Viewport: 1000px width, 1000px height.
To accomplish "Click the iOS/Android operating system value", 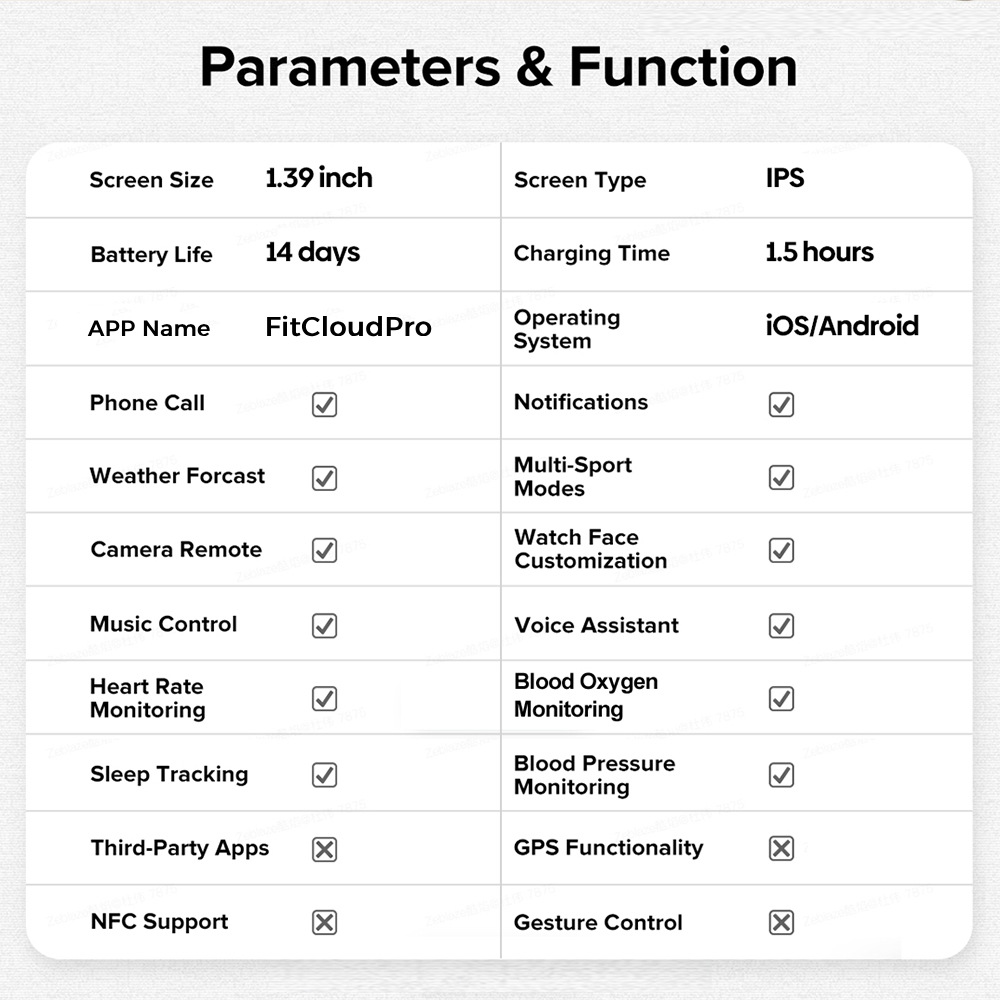I will click(842, 326).
